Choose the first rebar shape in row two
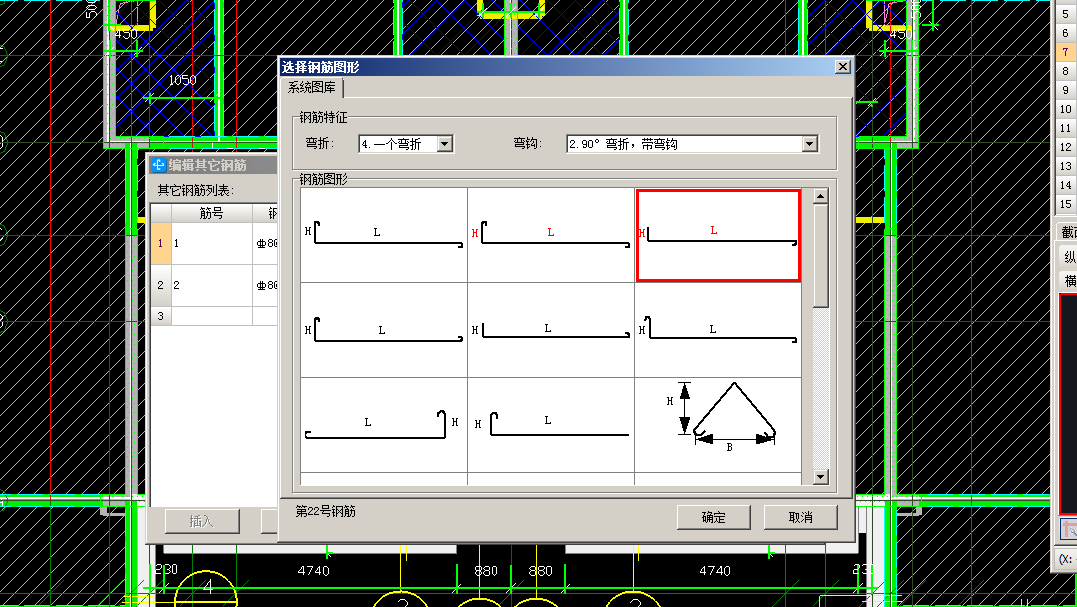This screenshot has height=607, width=1077. pyautogui.click(x=384, y=330)
